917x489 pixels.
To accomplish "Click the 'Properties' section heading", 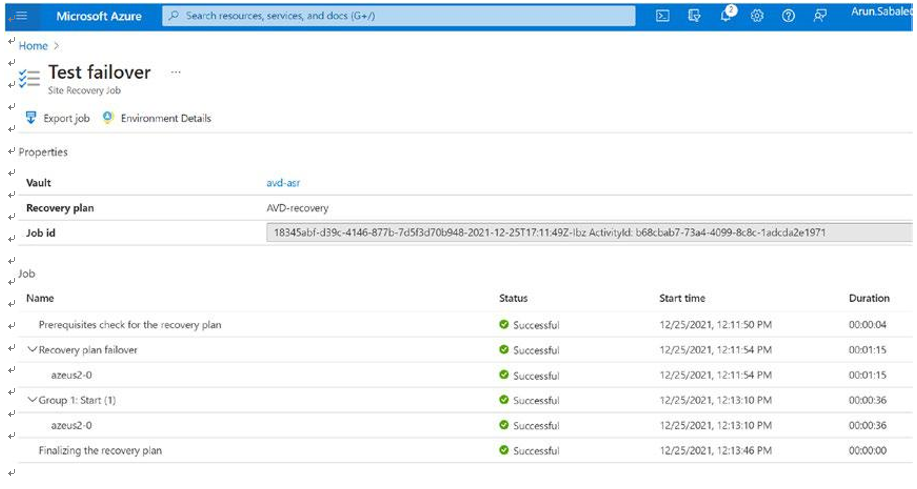I will point(43,152).
